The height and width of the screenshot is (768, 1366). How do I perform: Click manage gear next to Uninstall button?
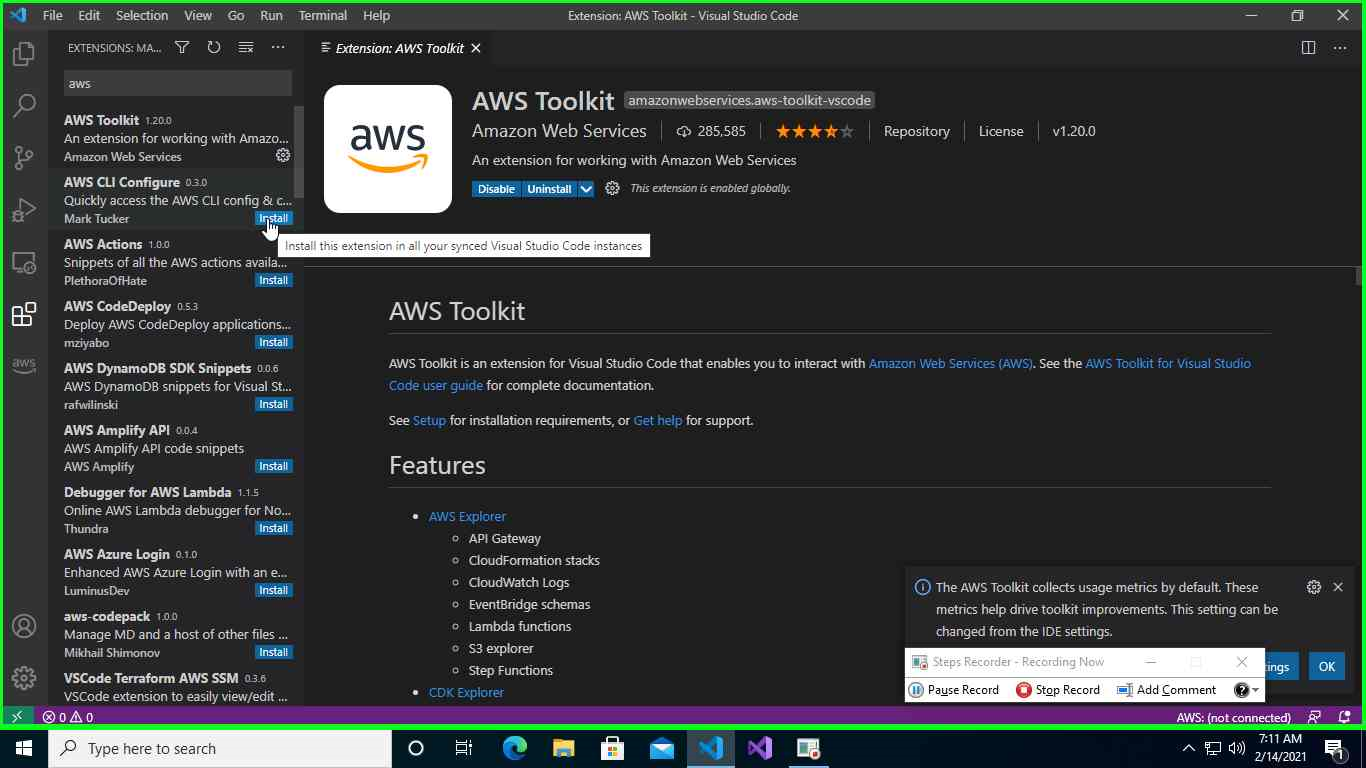coord(612,188)
